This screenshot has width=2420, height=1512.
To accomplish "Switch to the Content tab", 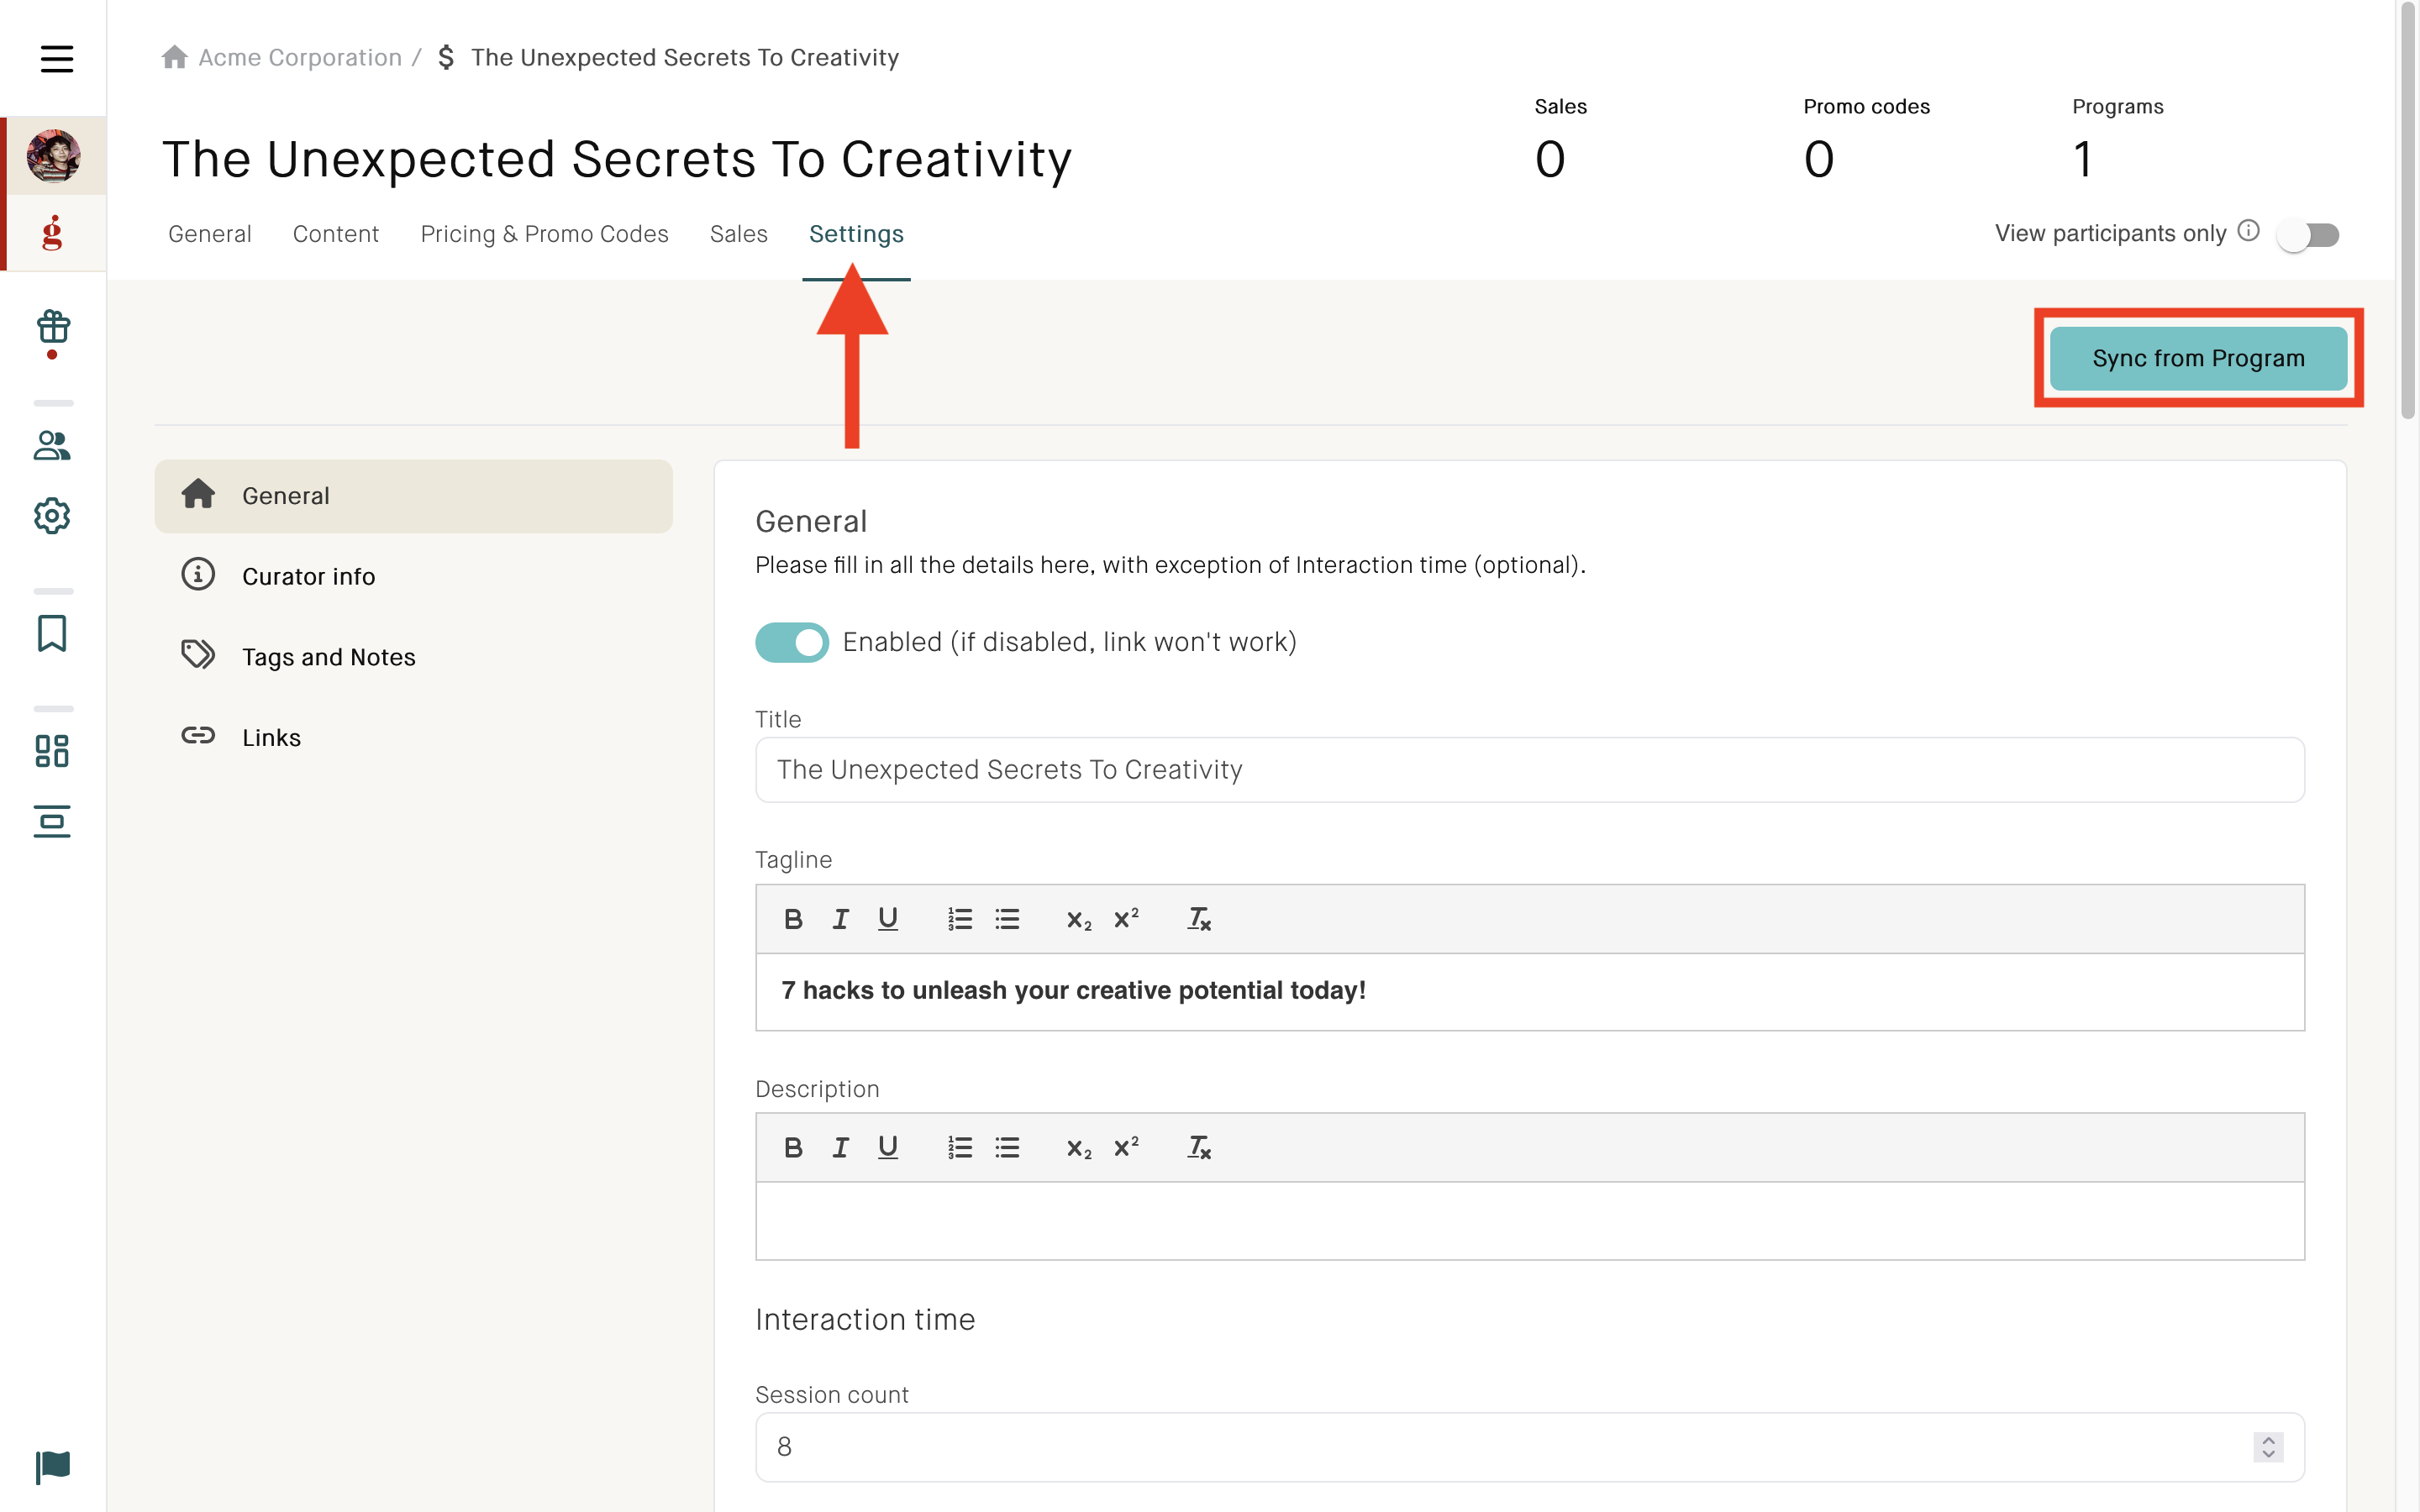I will [335, 234].
